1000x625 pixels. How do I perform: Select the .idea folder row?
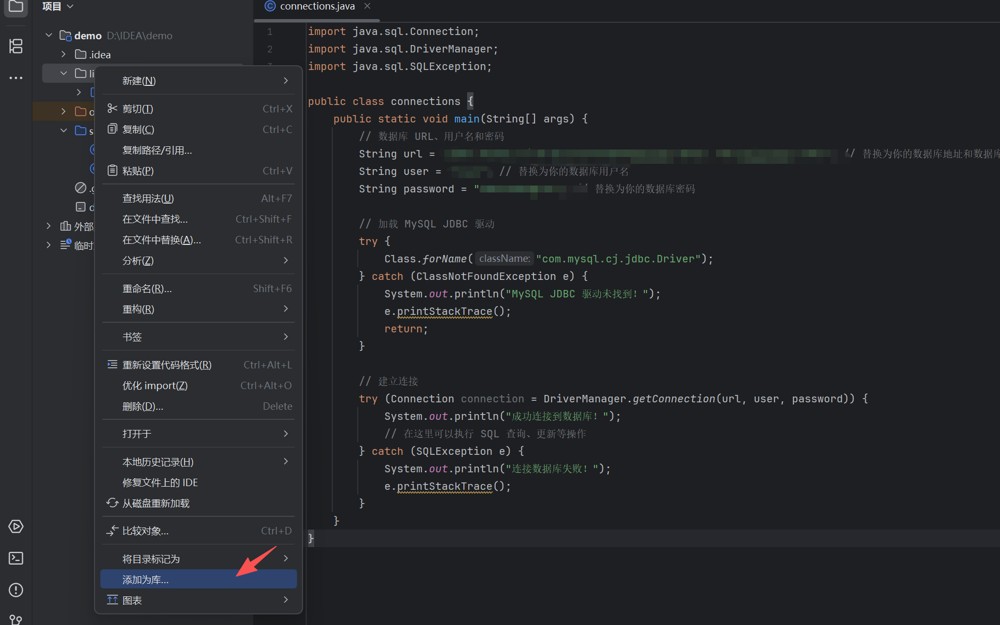143,54
